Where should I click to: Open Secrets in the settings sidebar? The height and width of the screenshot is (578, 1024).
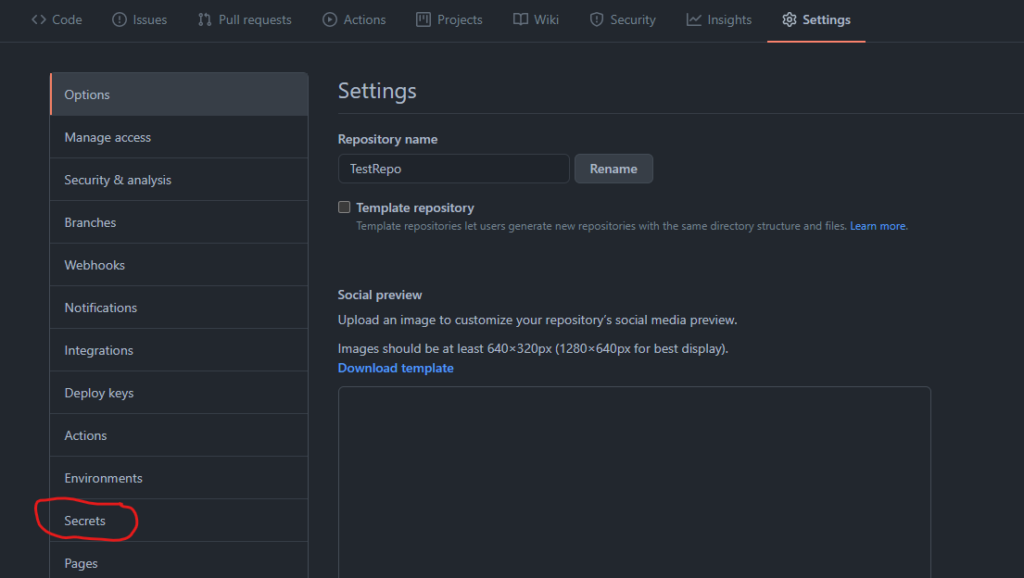85,521
